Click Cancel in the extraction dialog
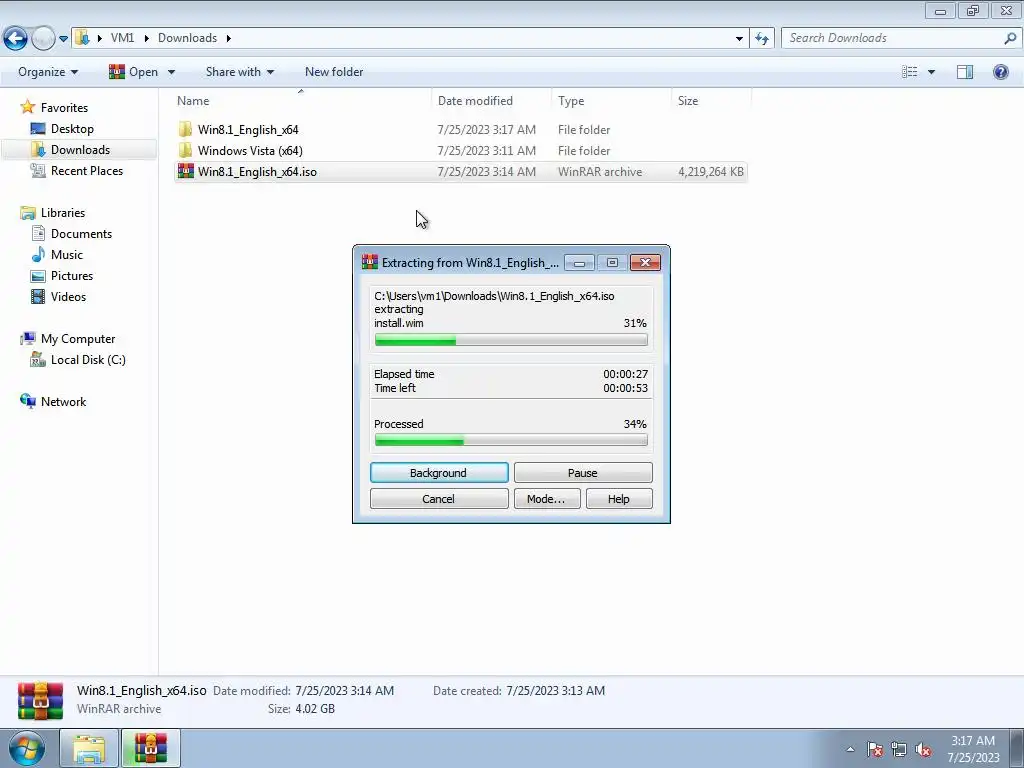The width and height of the screenshot is (1024, 768). click(439, 499)
